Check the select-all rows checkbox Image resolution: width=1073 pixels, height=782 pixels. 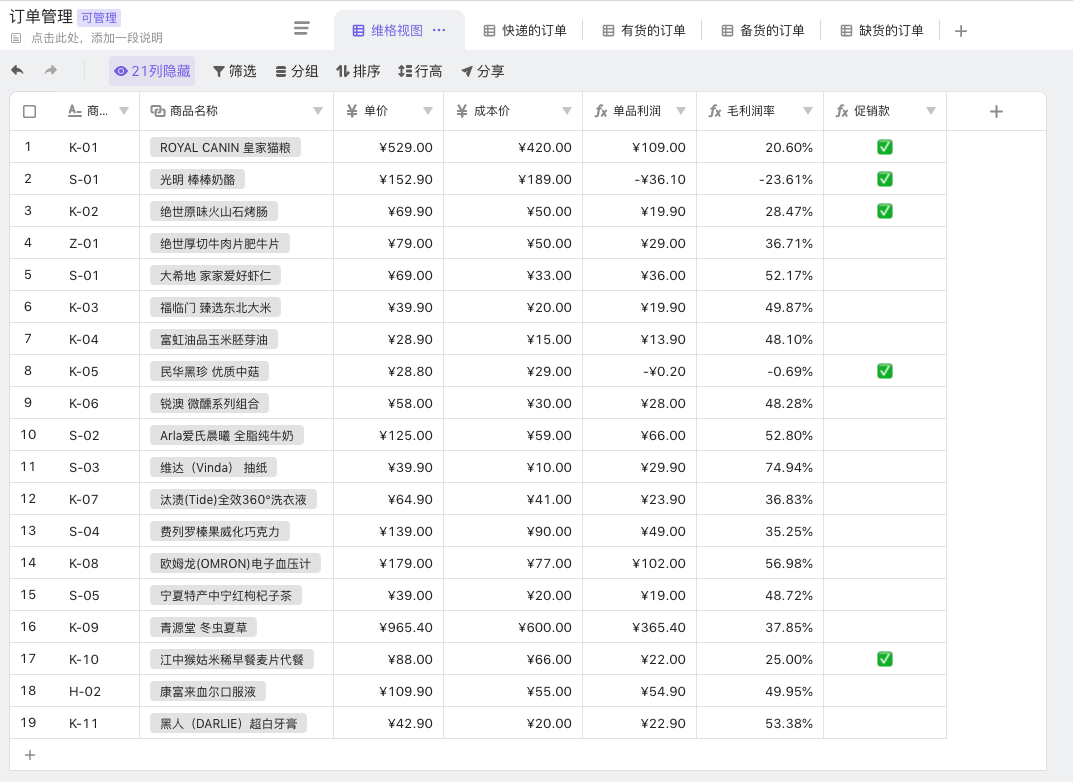pos(29,111)
